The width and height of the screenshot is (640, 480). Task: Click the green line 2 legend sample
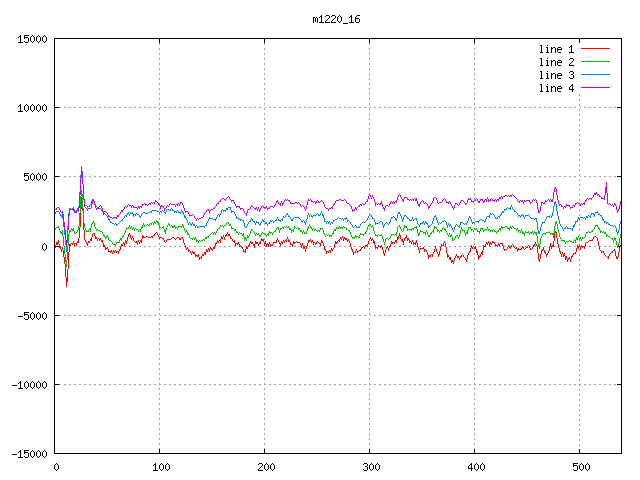pyautogui.click(x=596, y=62)
